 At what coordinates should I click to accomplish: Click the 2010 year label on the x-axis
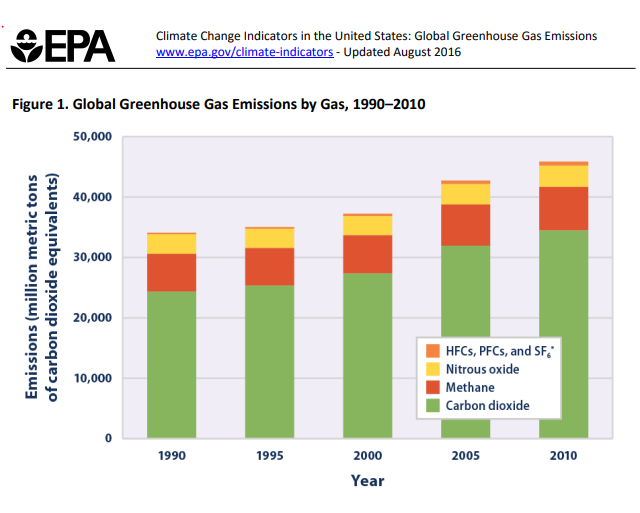click(x=563, y=456)
